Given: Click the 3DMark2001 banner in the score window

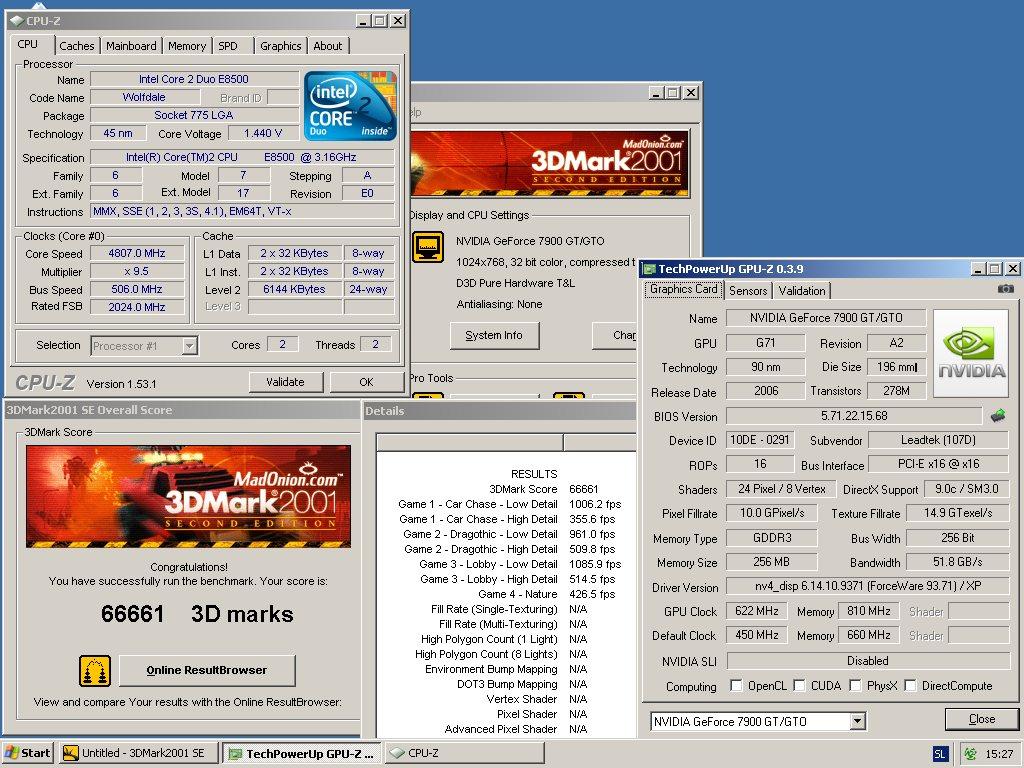Looking at the screenshot, I should [188, 496].
